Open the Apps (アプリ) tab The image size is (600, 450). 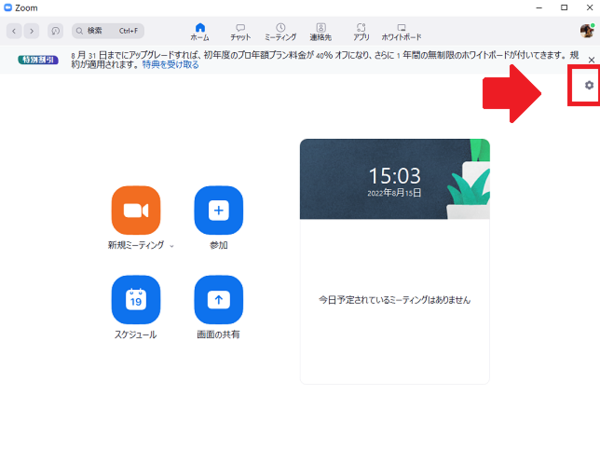[x=361, y=31]
